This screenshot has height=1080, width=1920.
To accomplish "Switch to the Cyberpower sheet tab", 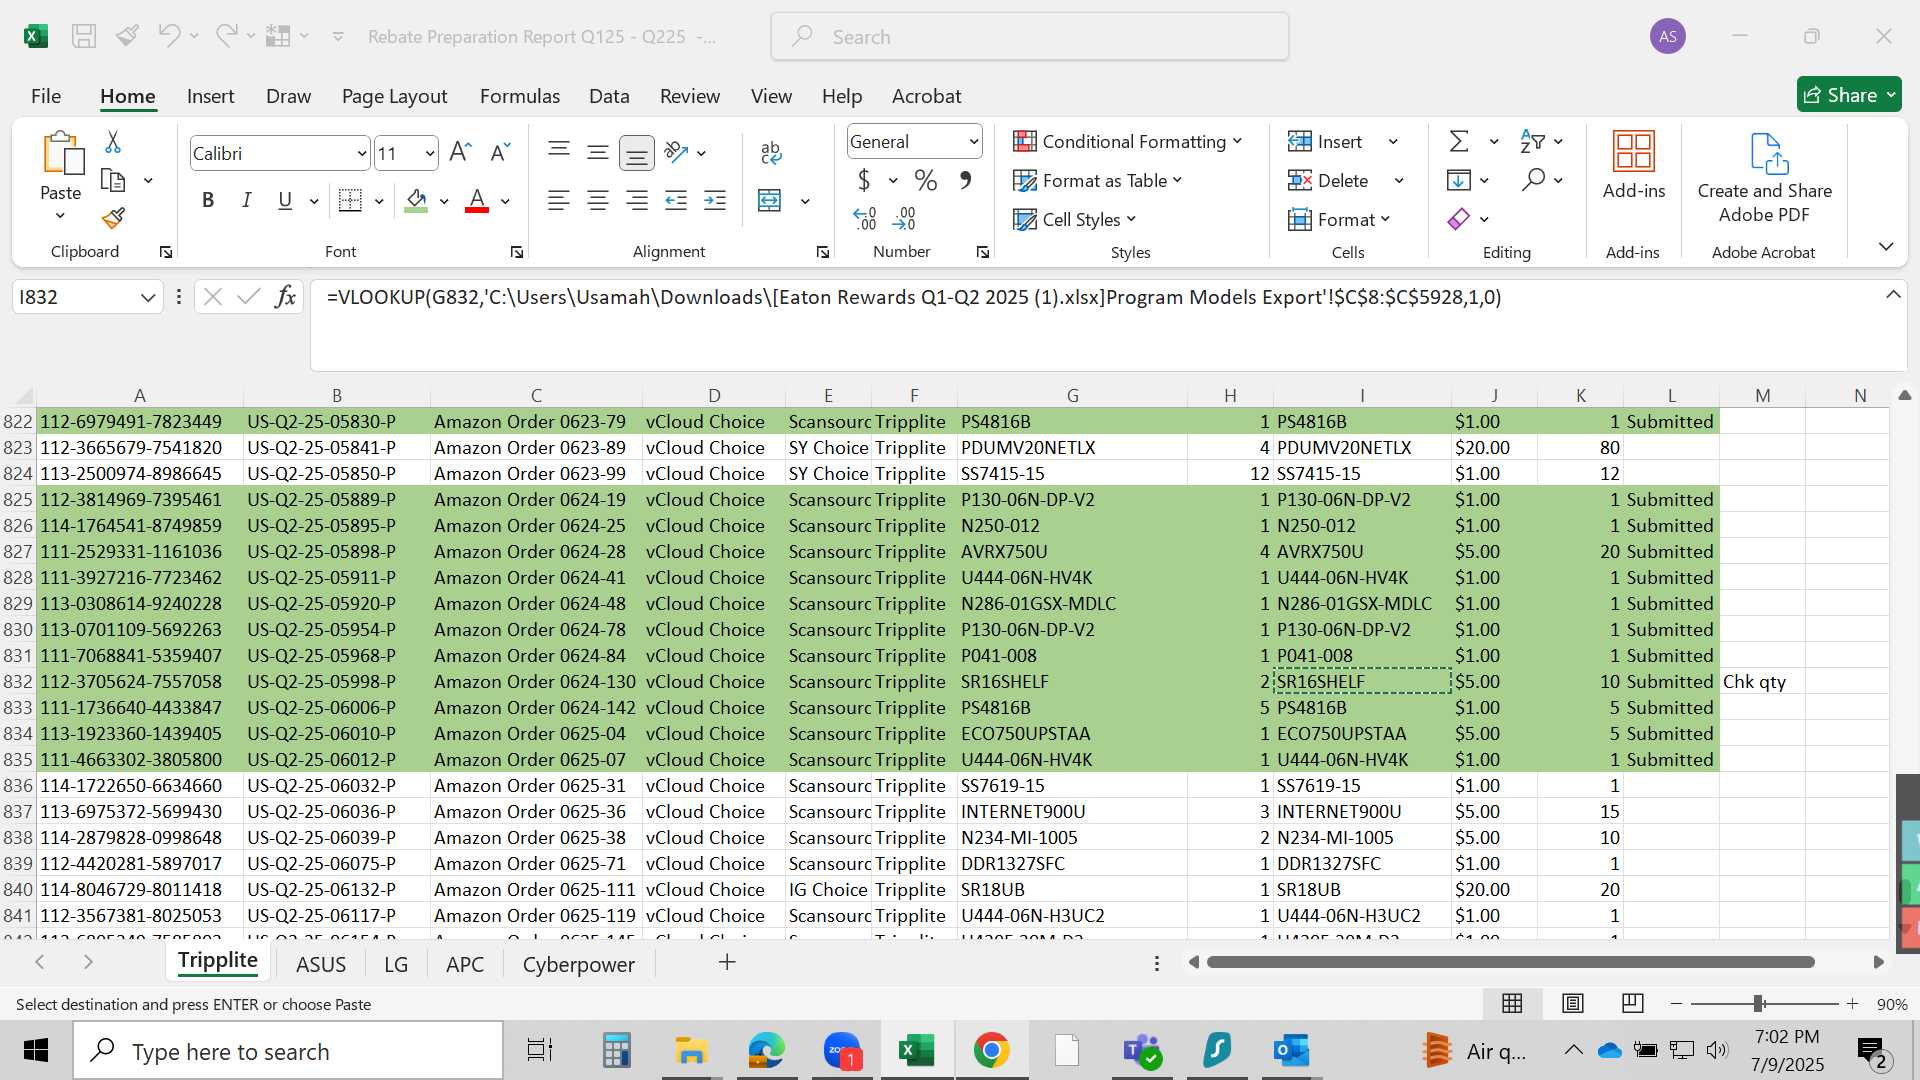I will [x=578, y=964].
